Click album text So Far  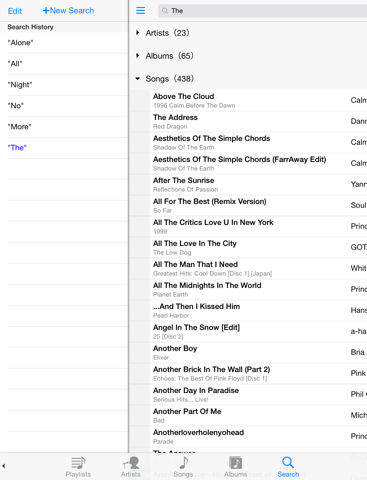pyautogui.click(x=162, y=210)
